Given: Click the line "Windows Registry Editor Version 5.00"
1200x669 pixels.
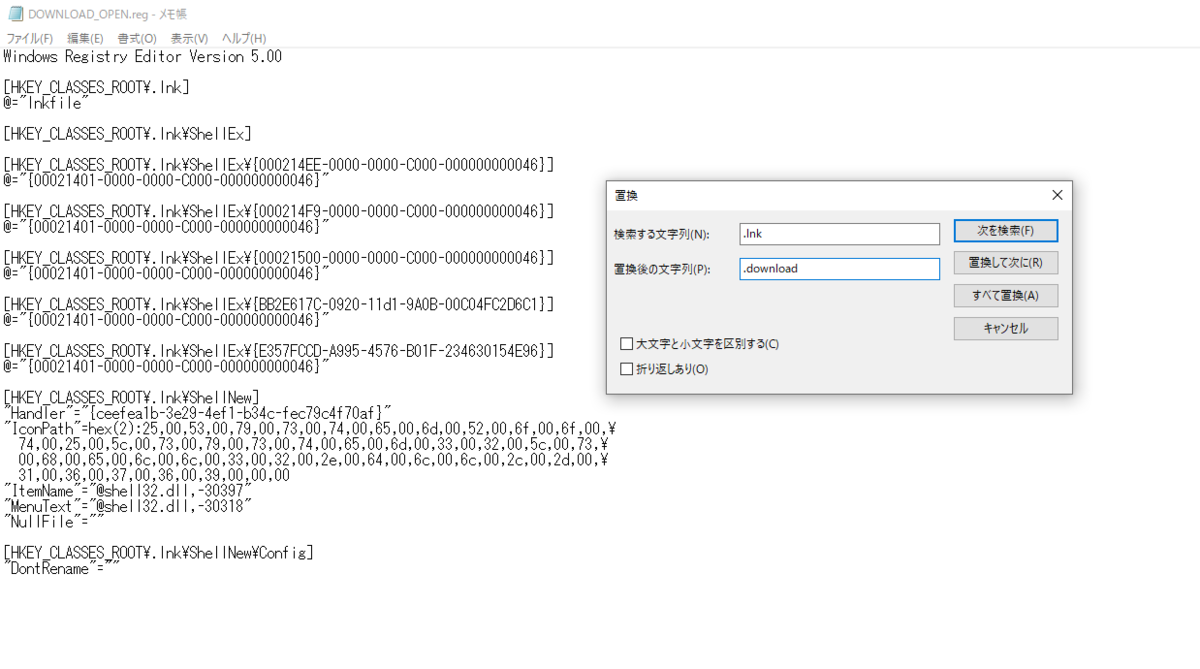Looking at the screenshot, I should point(142,57).
